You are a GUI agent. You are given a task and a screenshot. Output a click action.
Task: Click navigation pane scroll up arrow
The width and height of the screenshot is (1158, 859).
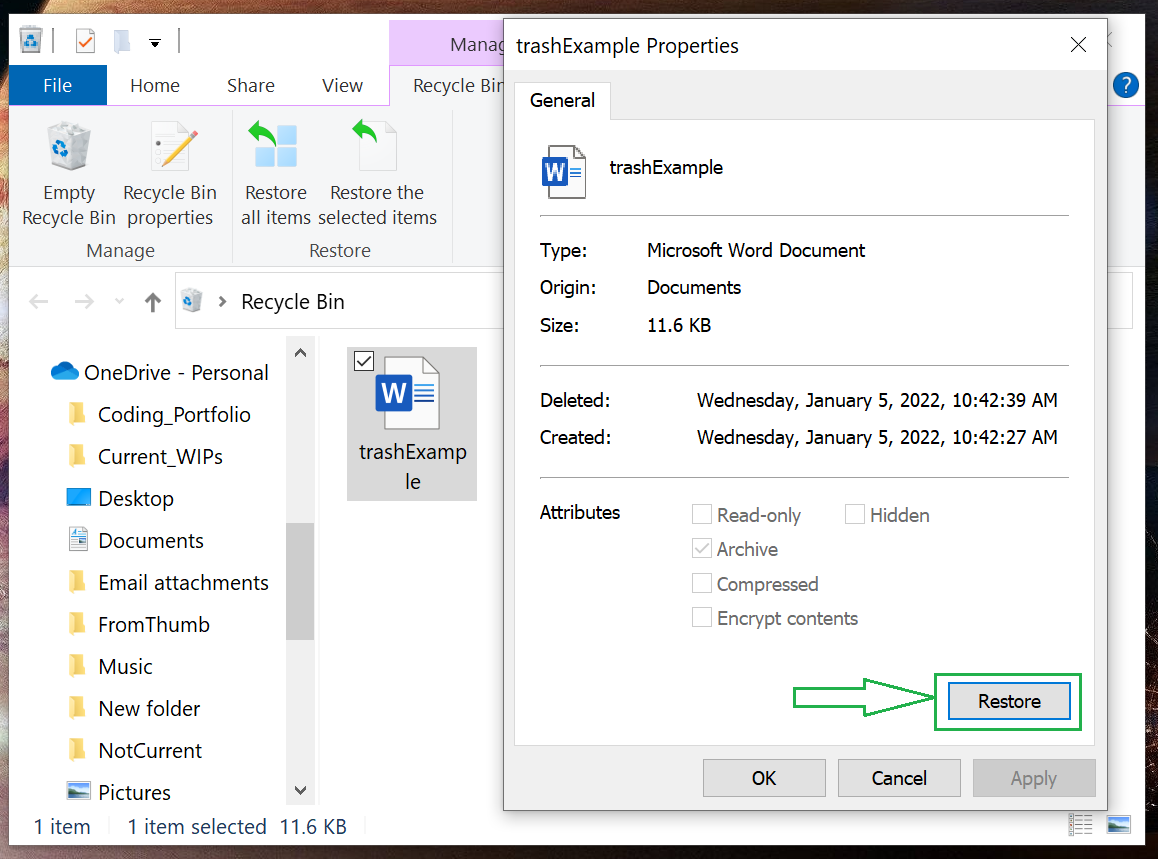click(300, 353)
